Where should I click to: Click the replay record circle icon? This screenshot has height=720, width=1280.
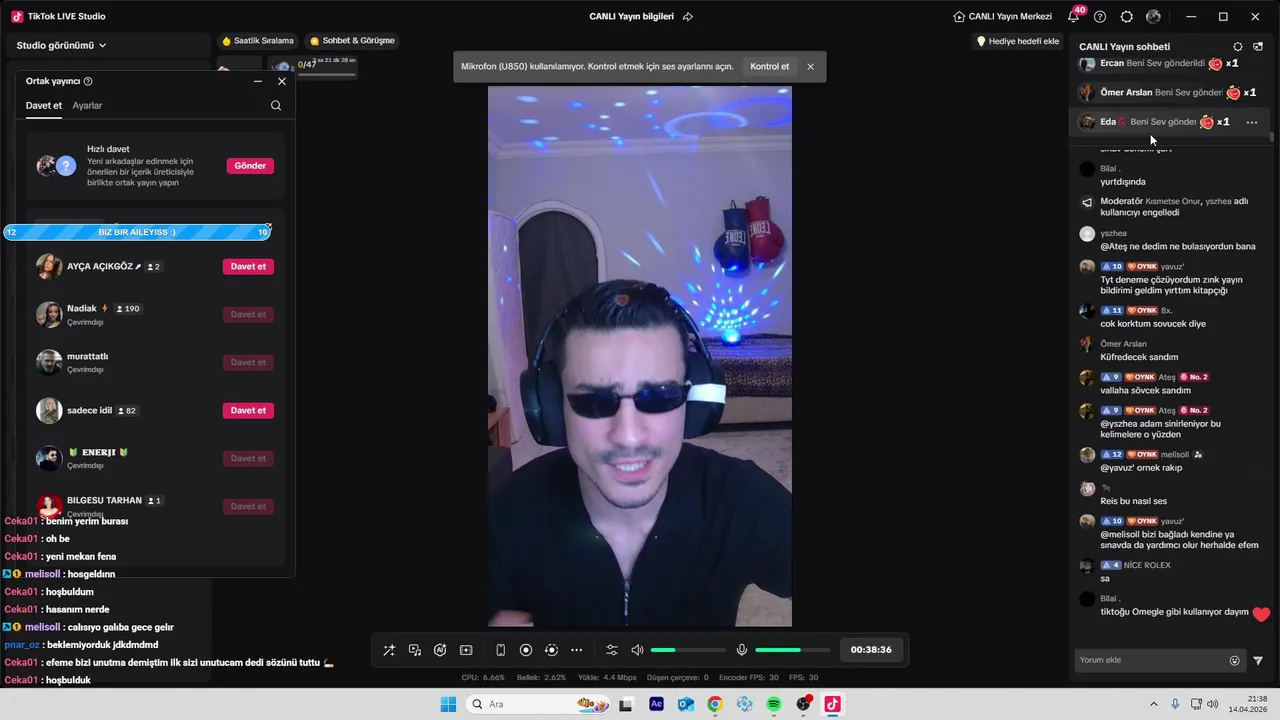pyautogui.click(x=551, y=650)
